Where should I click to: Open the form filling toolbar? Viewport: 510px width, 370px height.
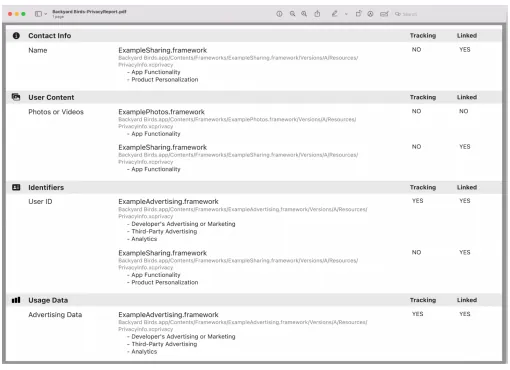coord(384,14)
